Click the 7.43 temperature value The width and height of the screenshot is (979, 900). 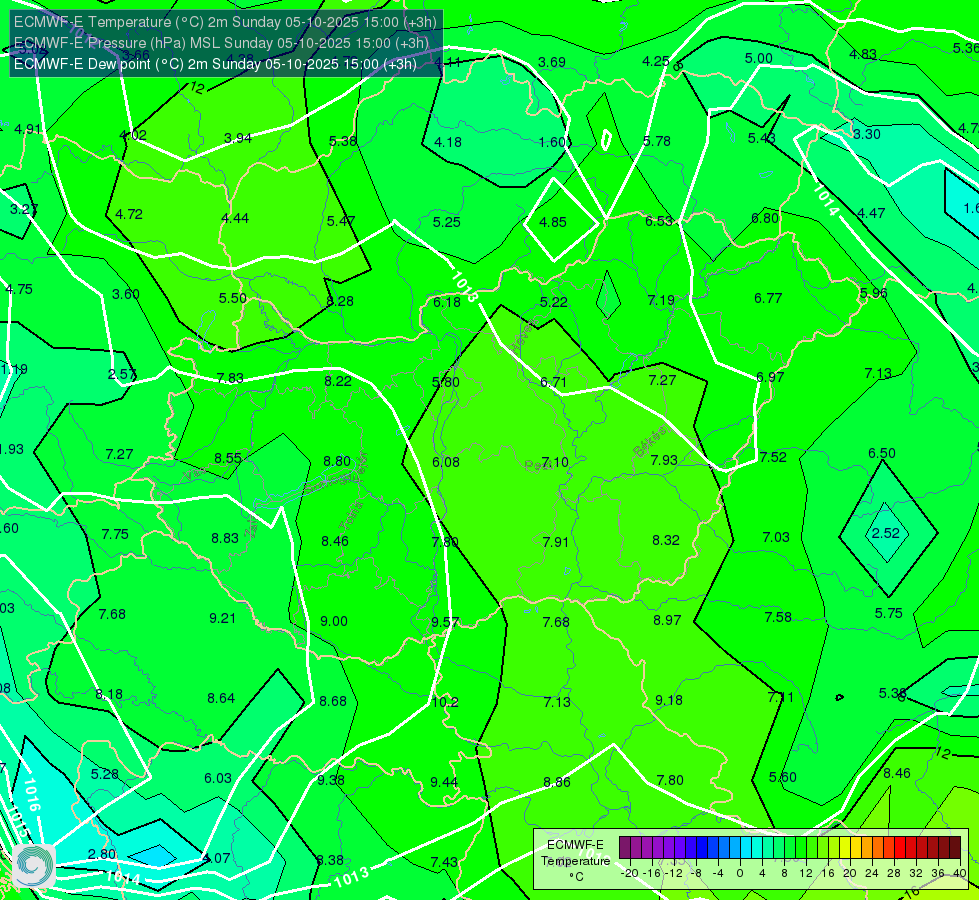444,862
